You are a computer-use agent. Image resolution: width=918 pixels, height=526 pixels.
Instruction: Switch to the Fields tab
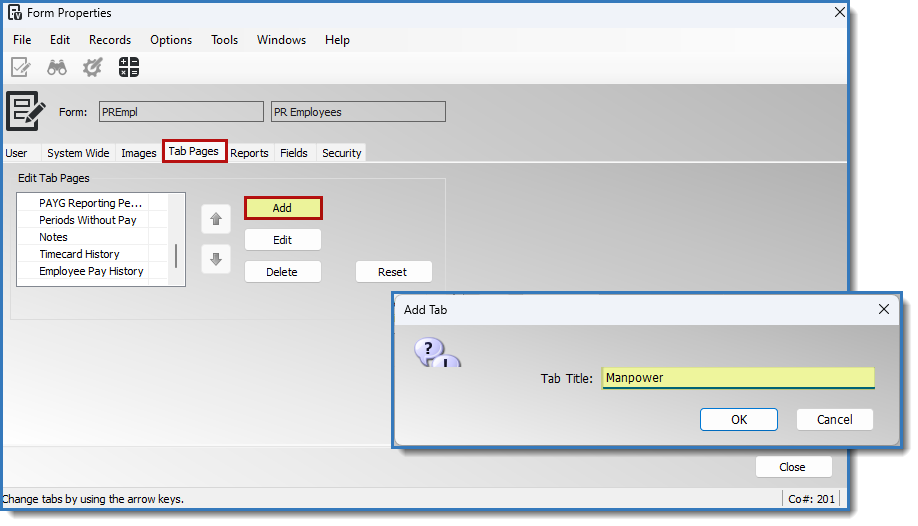294,153
